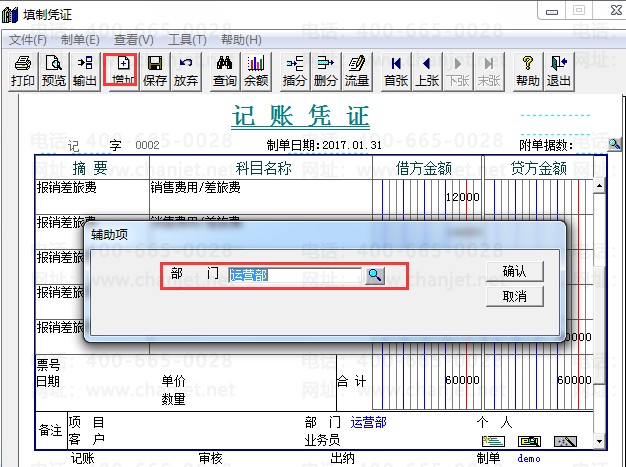Confirm auxiliary item with 确认 button
626x467 pixels.
coord(515,271)
